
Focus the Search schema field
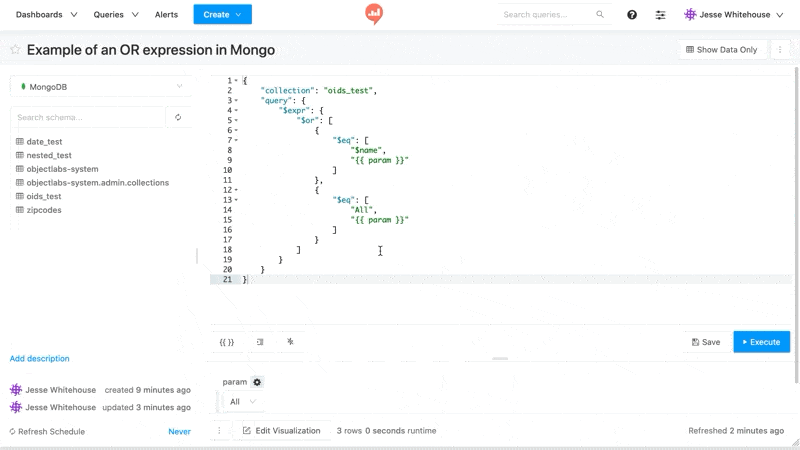[x=88, y=117]
